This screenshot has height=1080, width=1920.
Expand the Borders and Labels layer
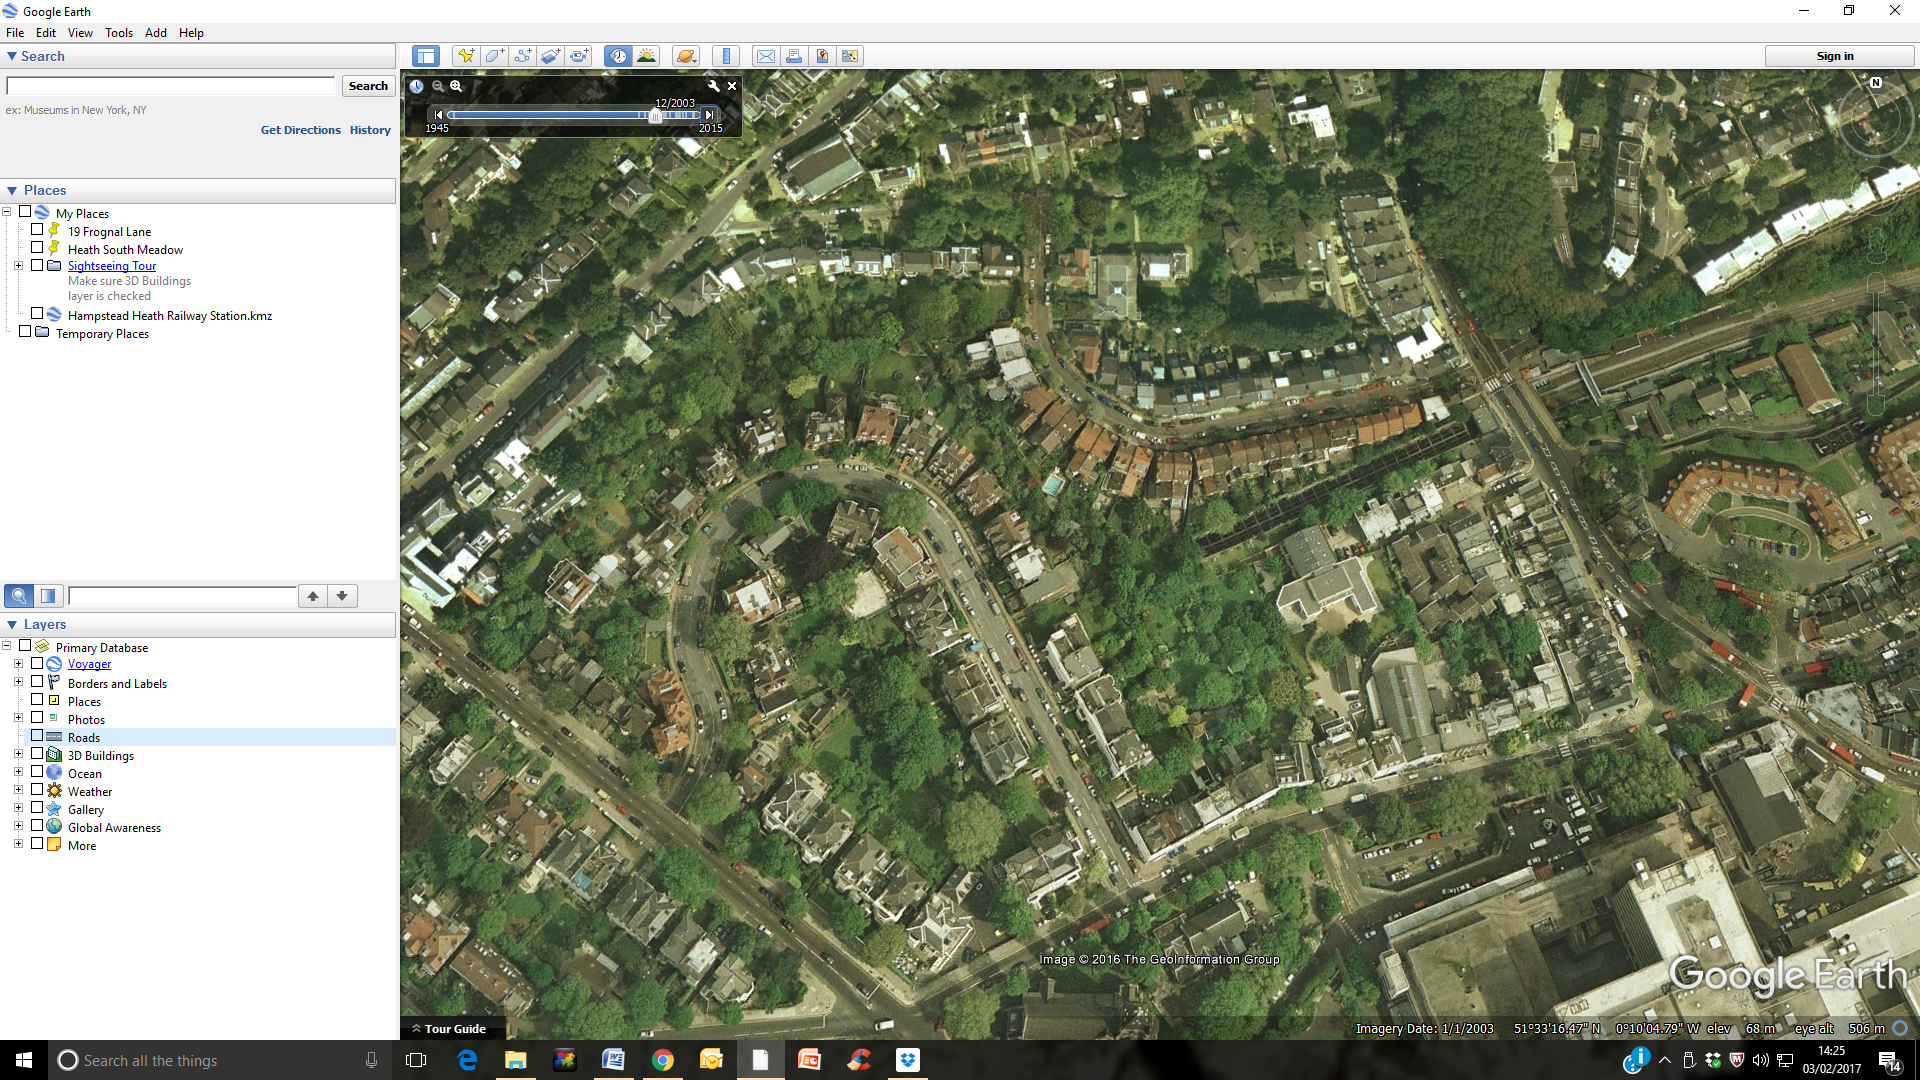[18, 682]
